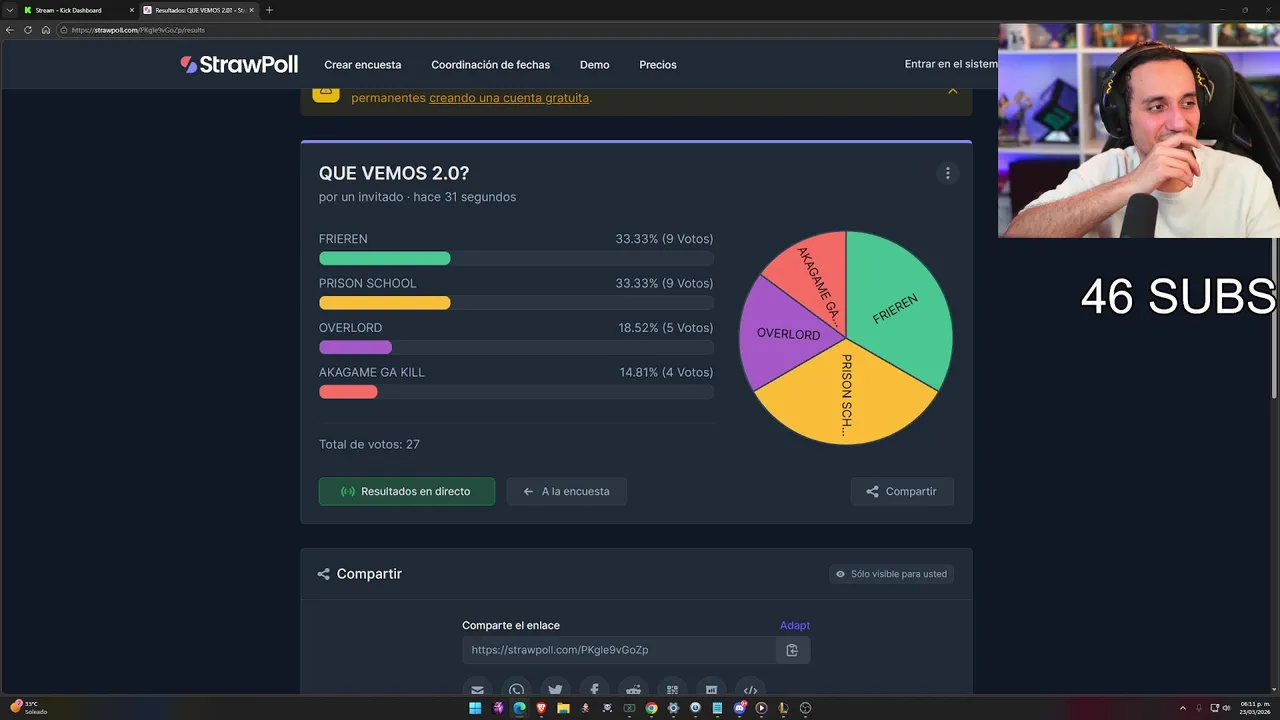Collapse the yellow warning banner

[x=953, y=91]
